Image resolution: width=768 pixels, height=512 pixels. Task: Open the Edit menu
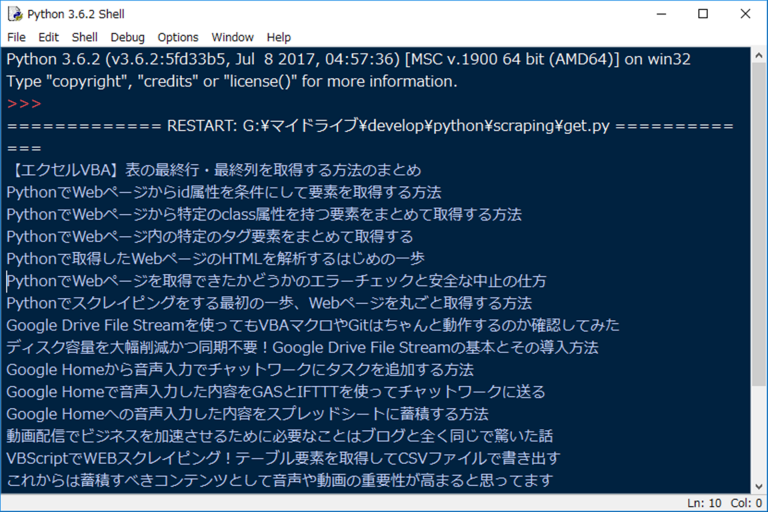[50, 37]
